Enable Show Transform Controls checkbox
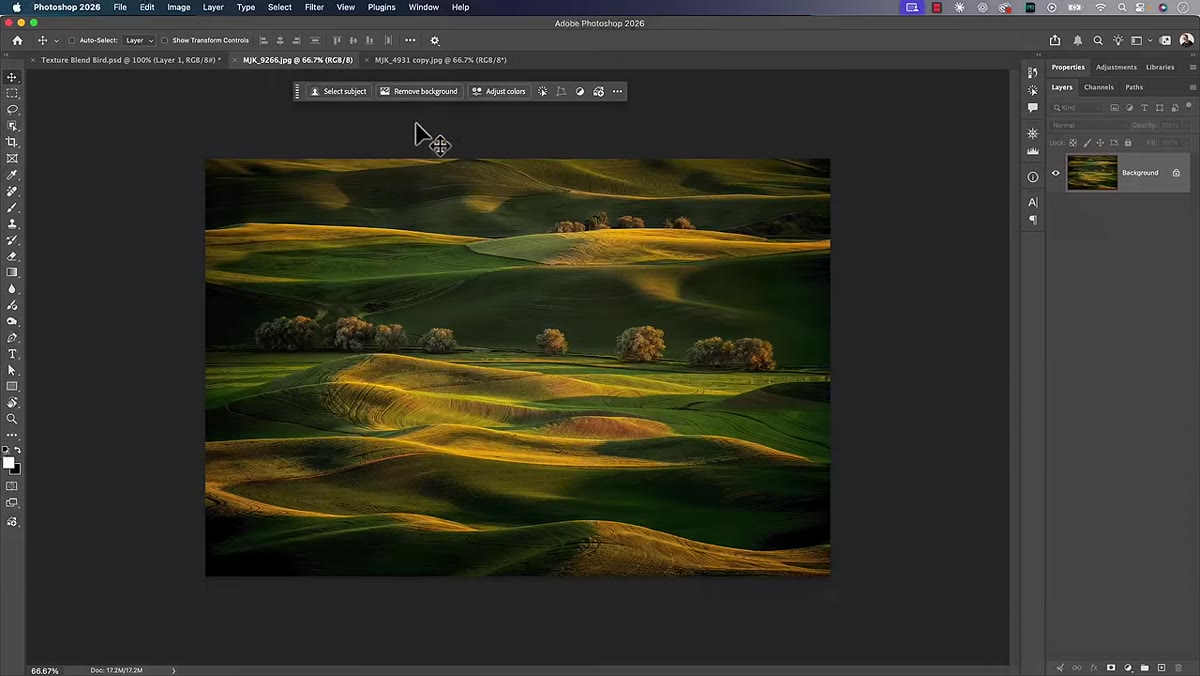The image size is (1200, 676). (x=164, y=41)
